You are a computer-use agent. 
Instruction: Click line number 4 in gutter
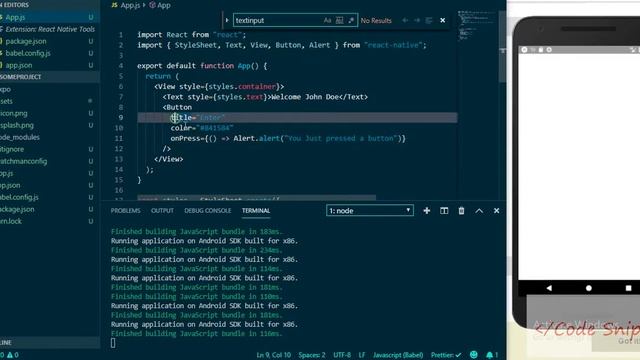121,66
